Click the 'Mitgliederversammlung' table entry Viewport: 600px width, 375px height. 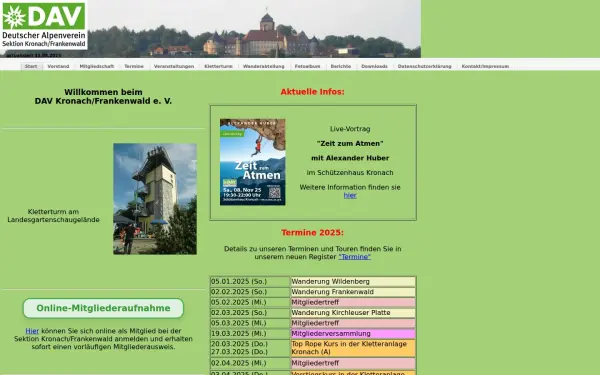[353, 334]
